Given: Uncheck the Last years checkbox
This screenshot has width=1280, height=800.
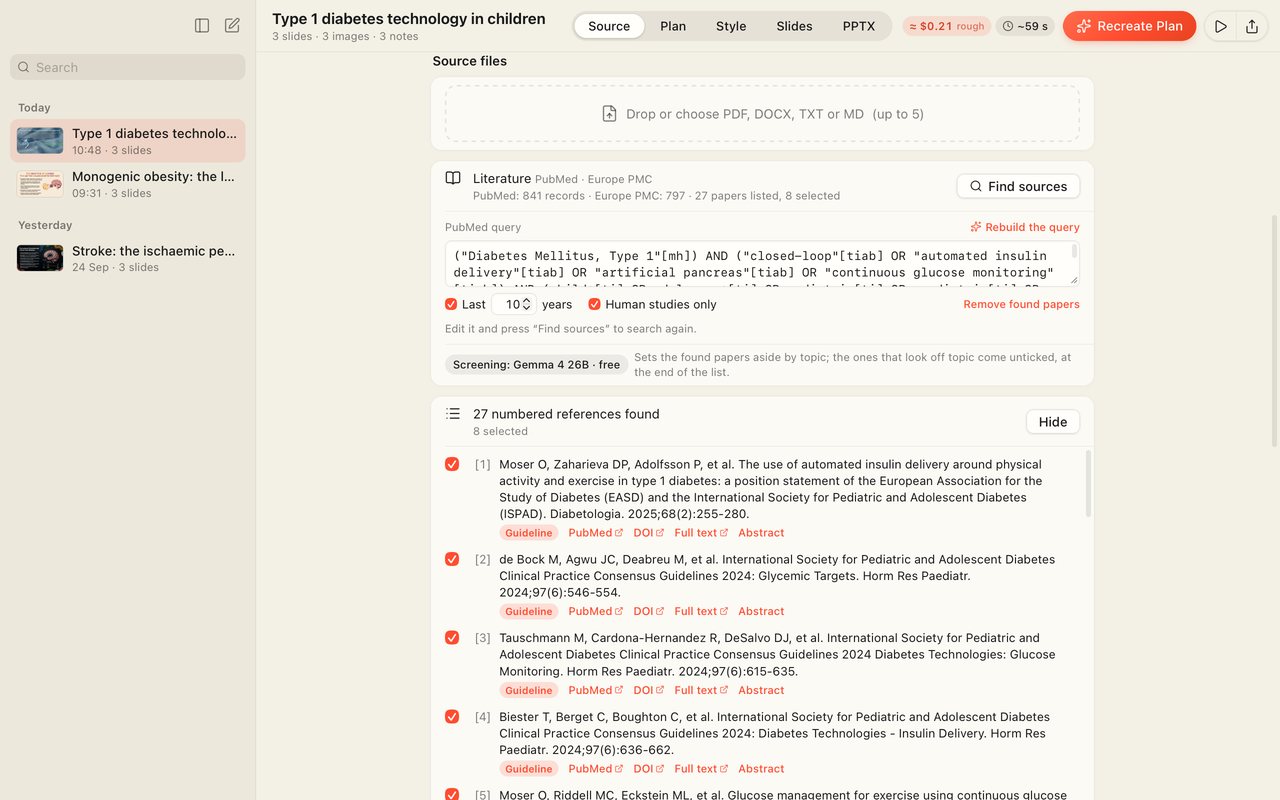Looking at the screenshot, I should [x=451, y=304].
